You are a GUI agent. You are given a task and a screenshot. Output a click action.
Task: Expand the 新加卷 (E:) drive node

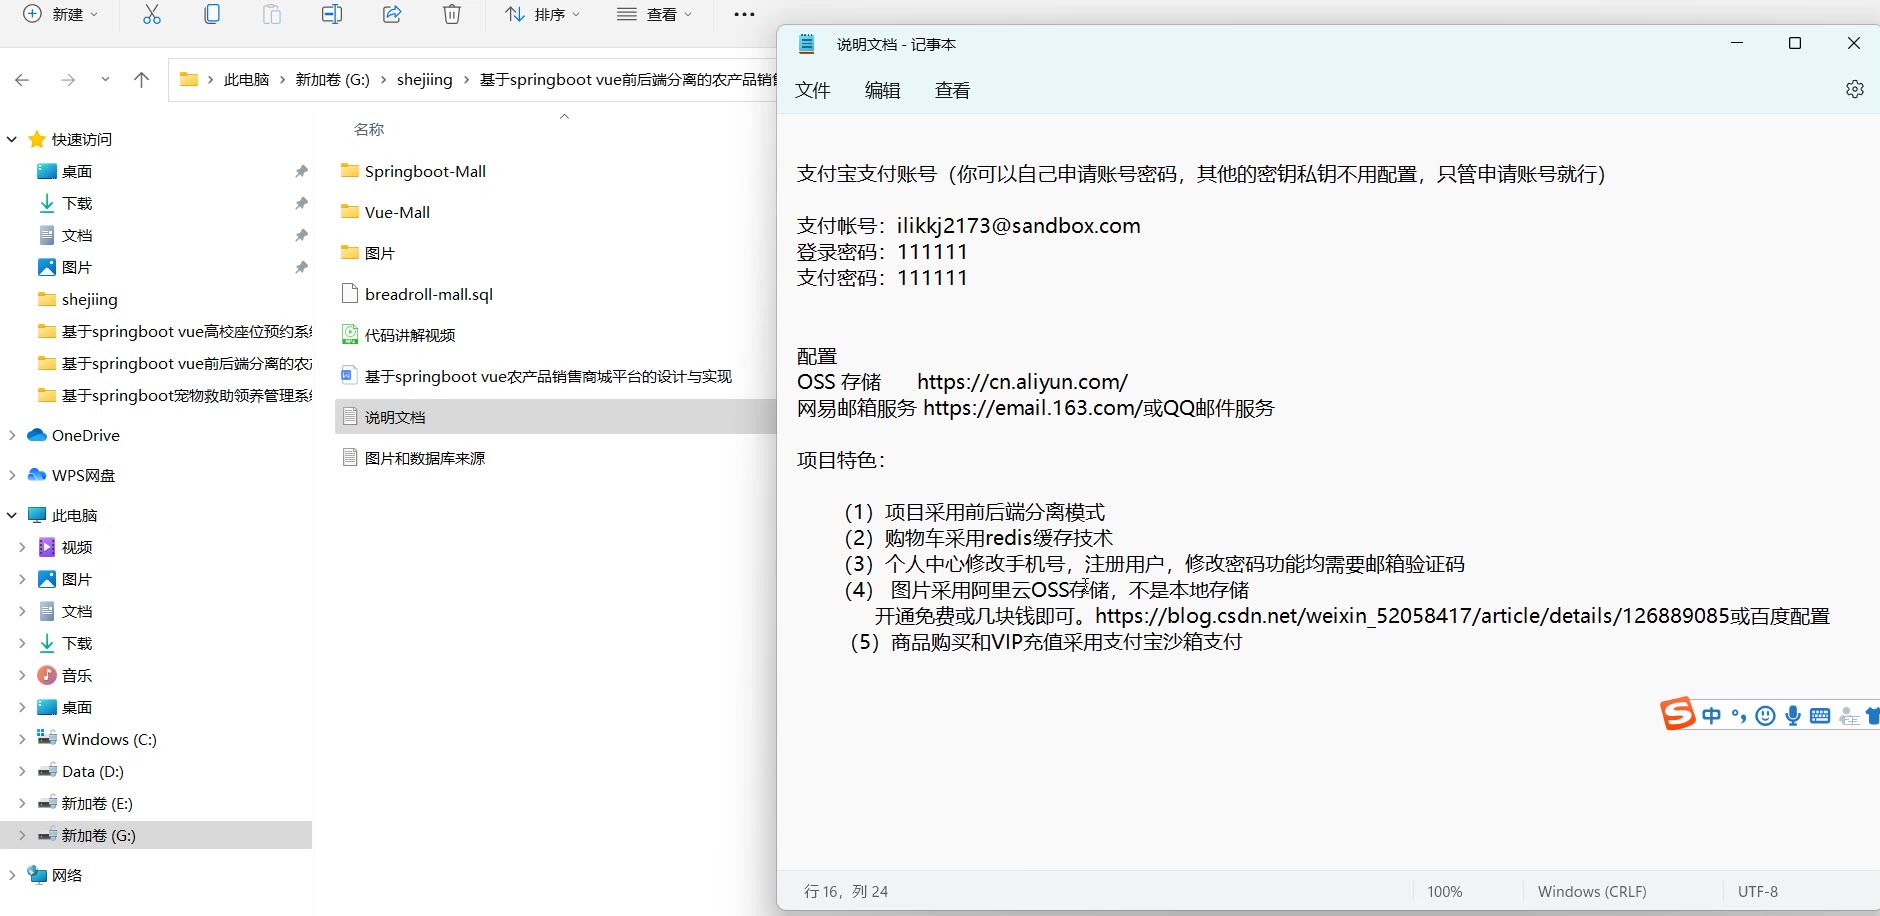coord(22,803)
